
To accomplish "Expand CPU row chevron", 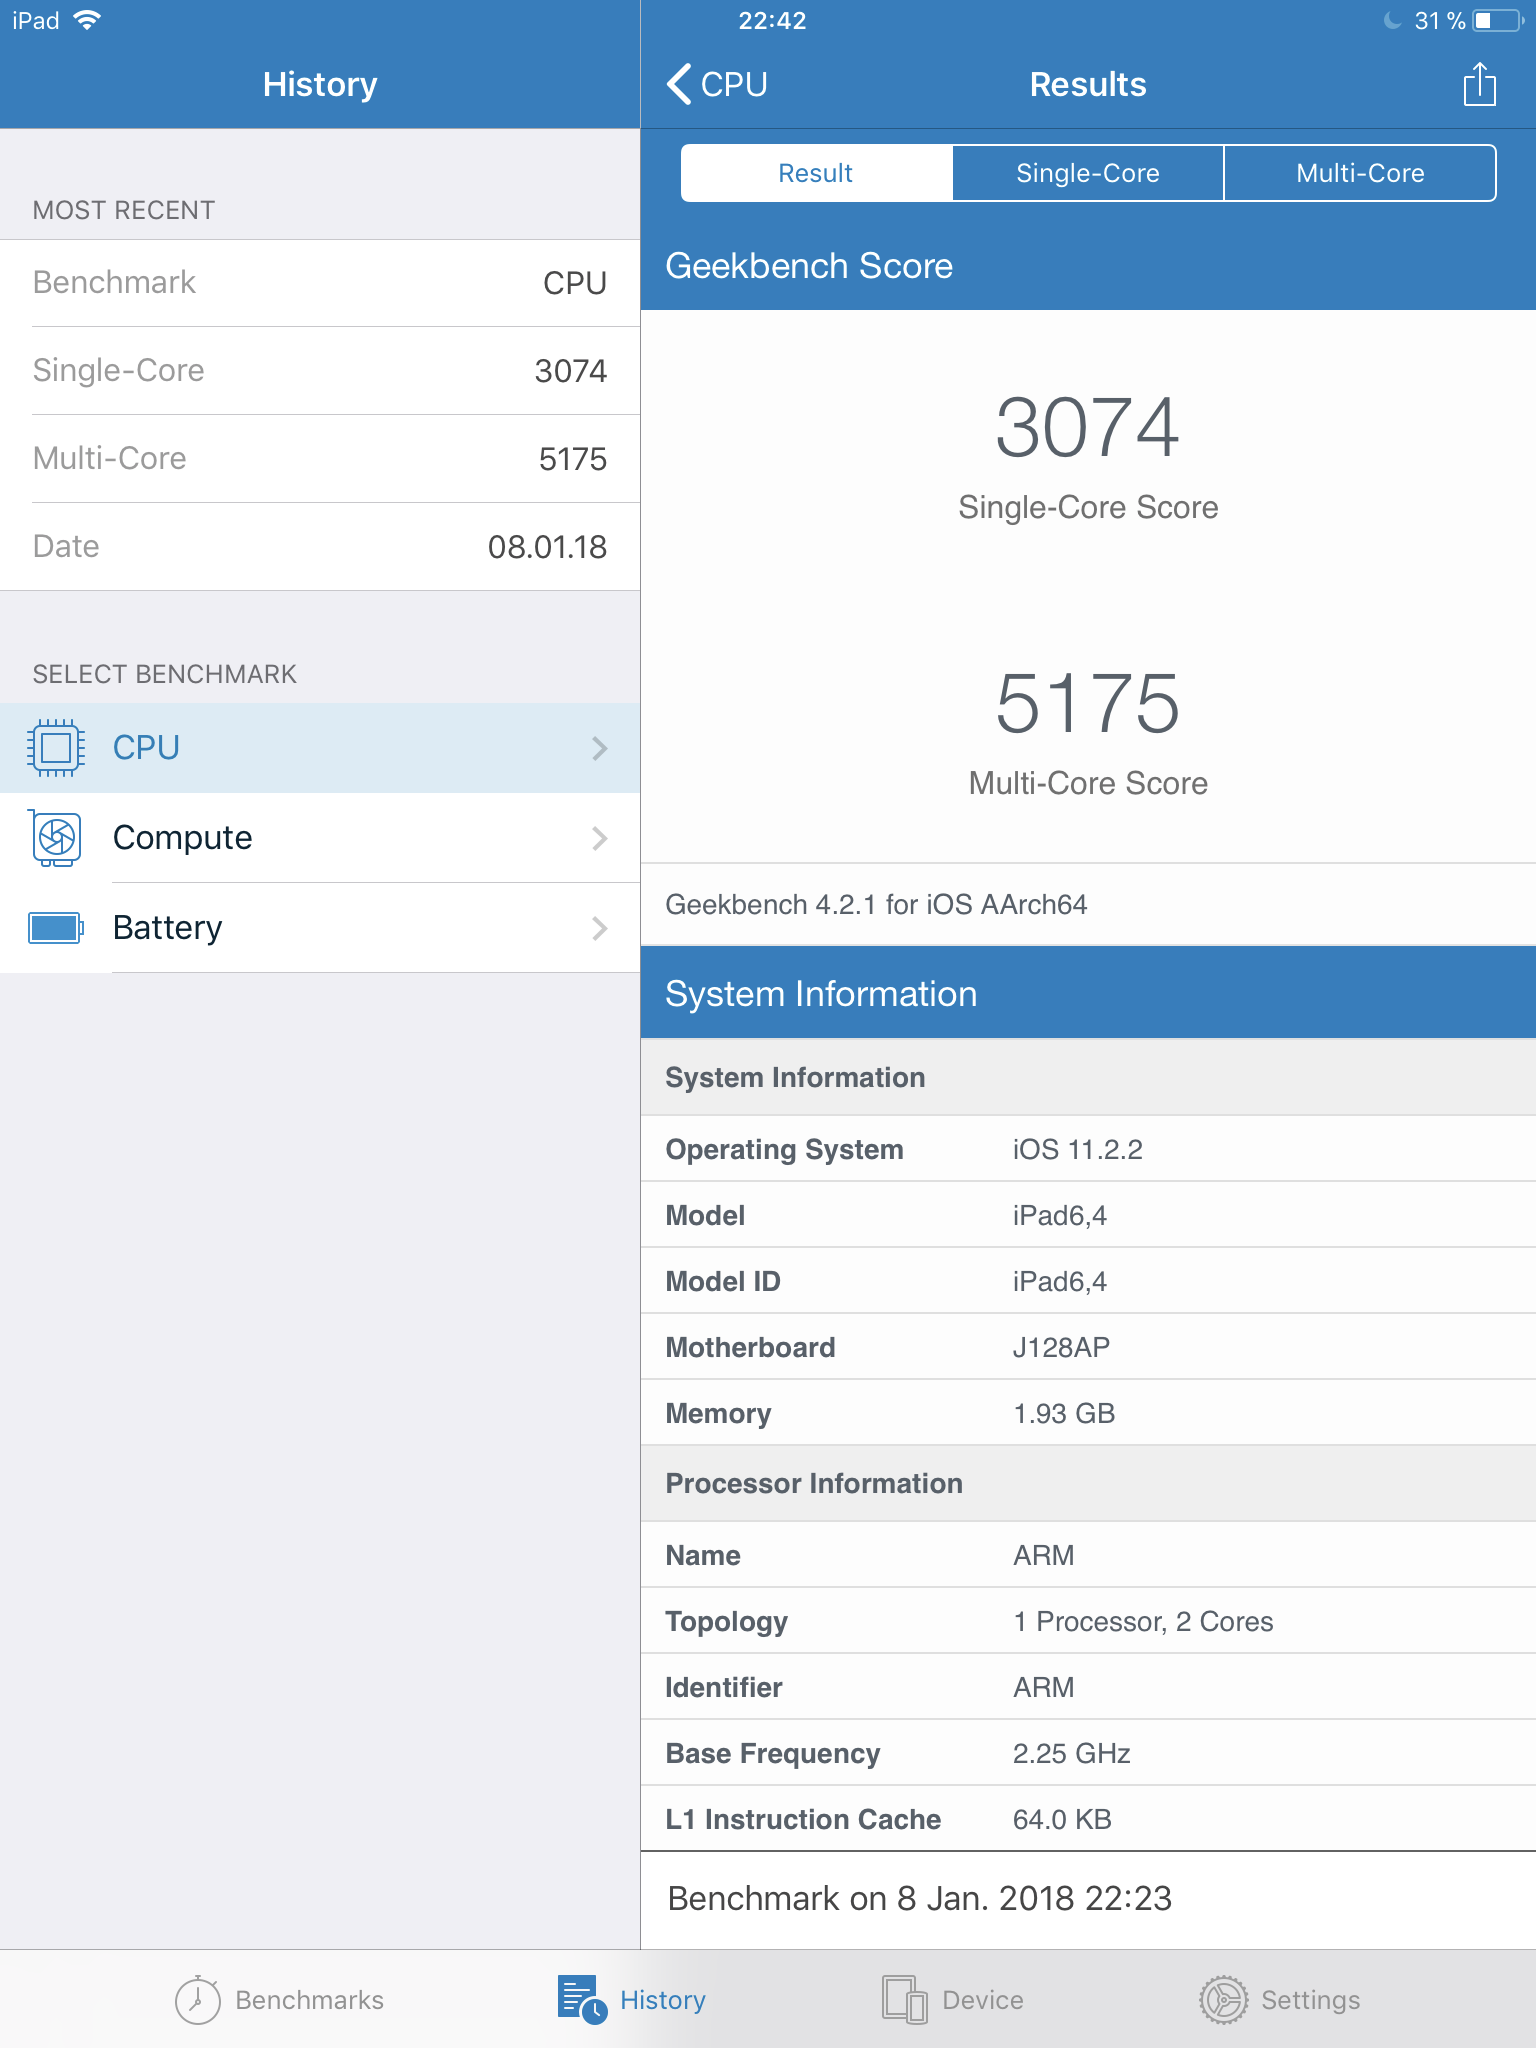I will 600,748.
